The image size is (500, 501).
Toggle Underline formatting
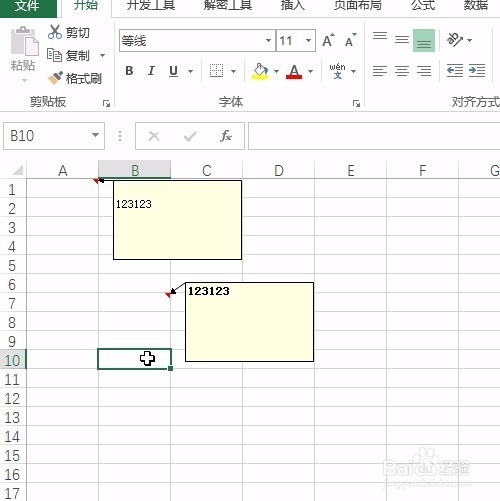[x=173, y=71]
